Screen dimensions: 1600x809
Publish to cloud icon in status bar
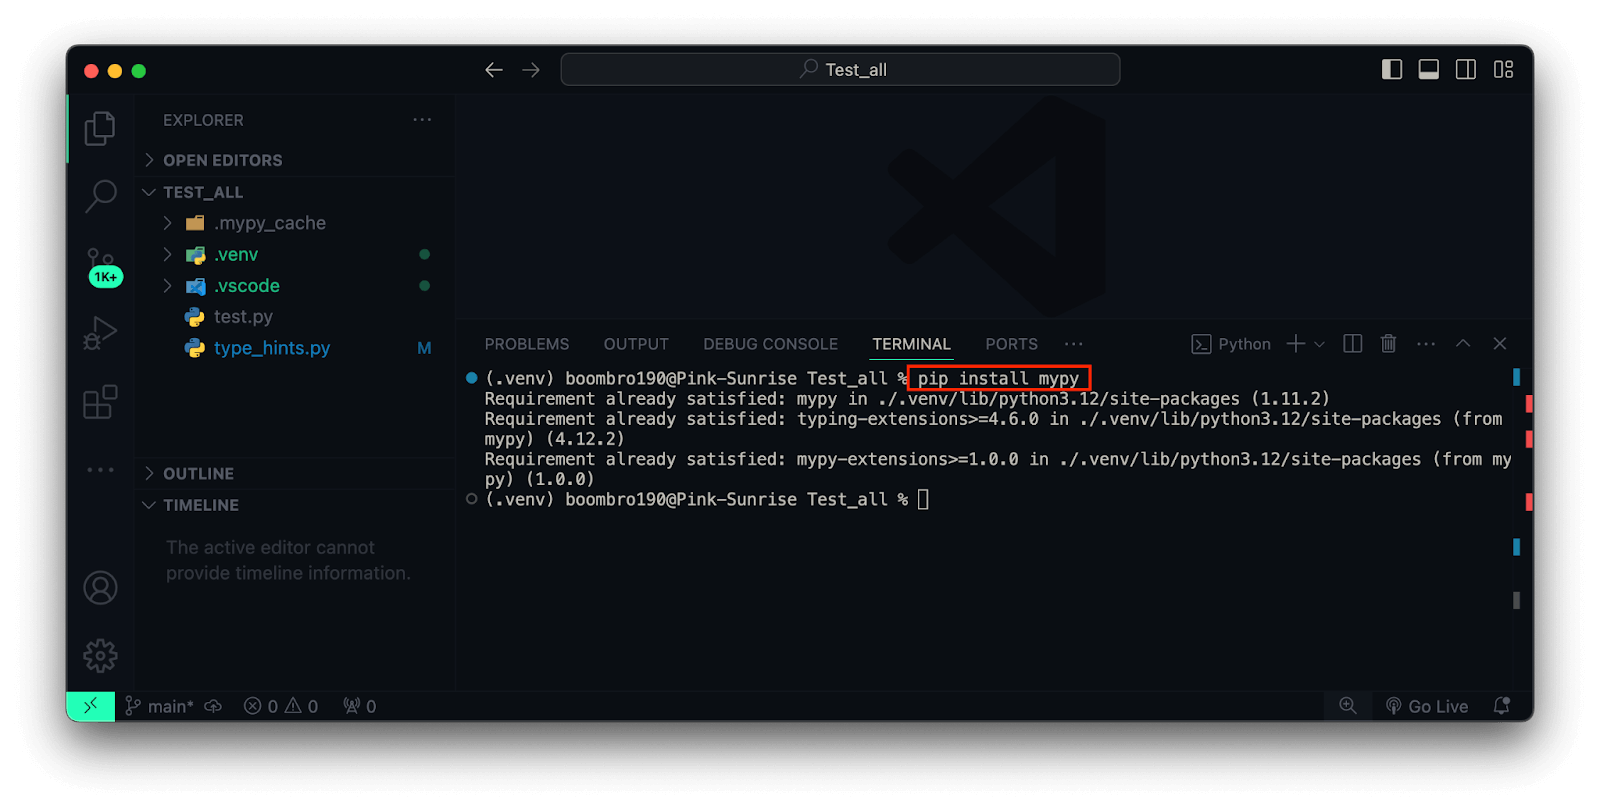click(x=213, y=706)
